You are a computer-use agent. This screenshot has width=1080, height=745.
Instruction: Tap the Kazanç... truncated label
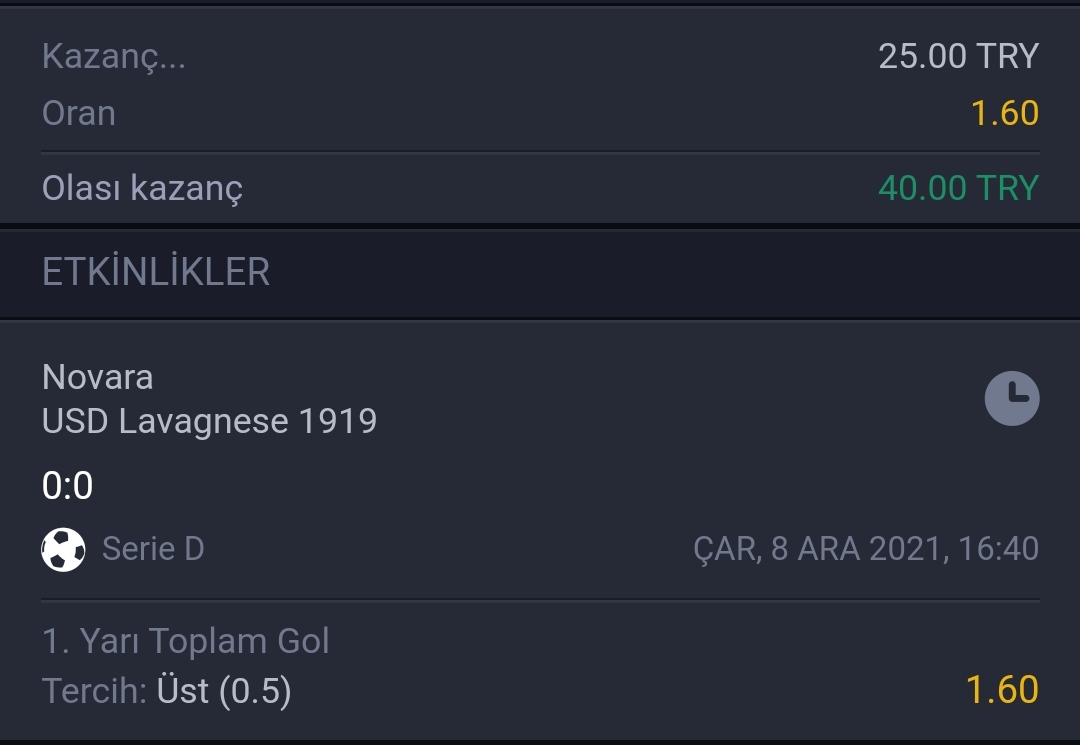click(x=114, y=56)
